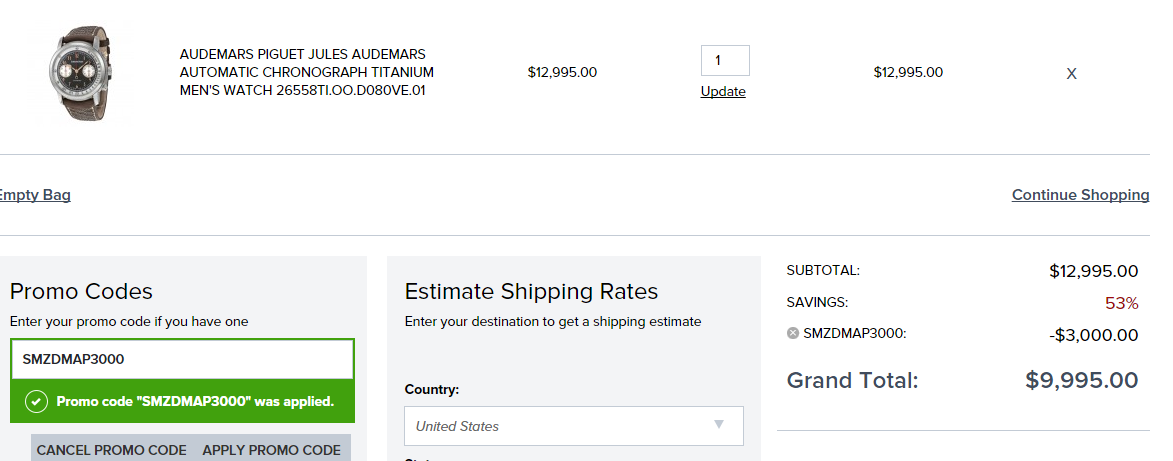Click the Update link under quantity
1173x461 pixels.
coord(723,91)
